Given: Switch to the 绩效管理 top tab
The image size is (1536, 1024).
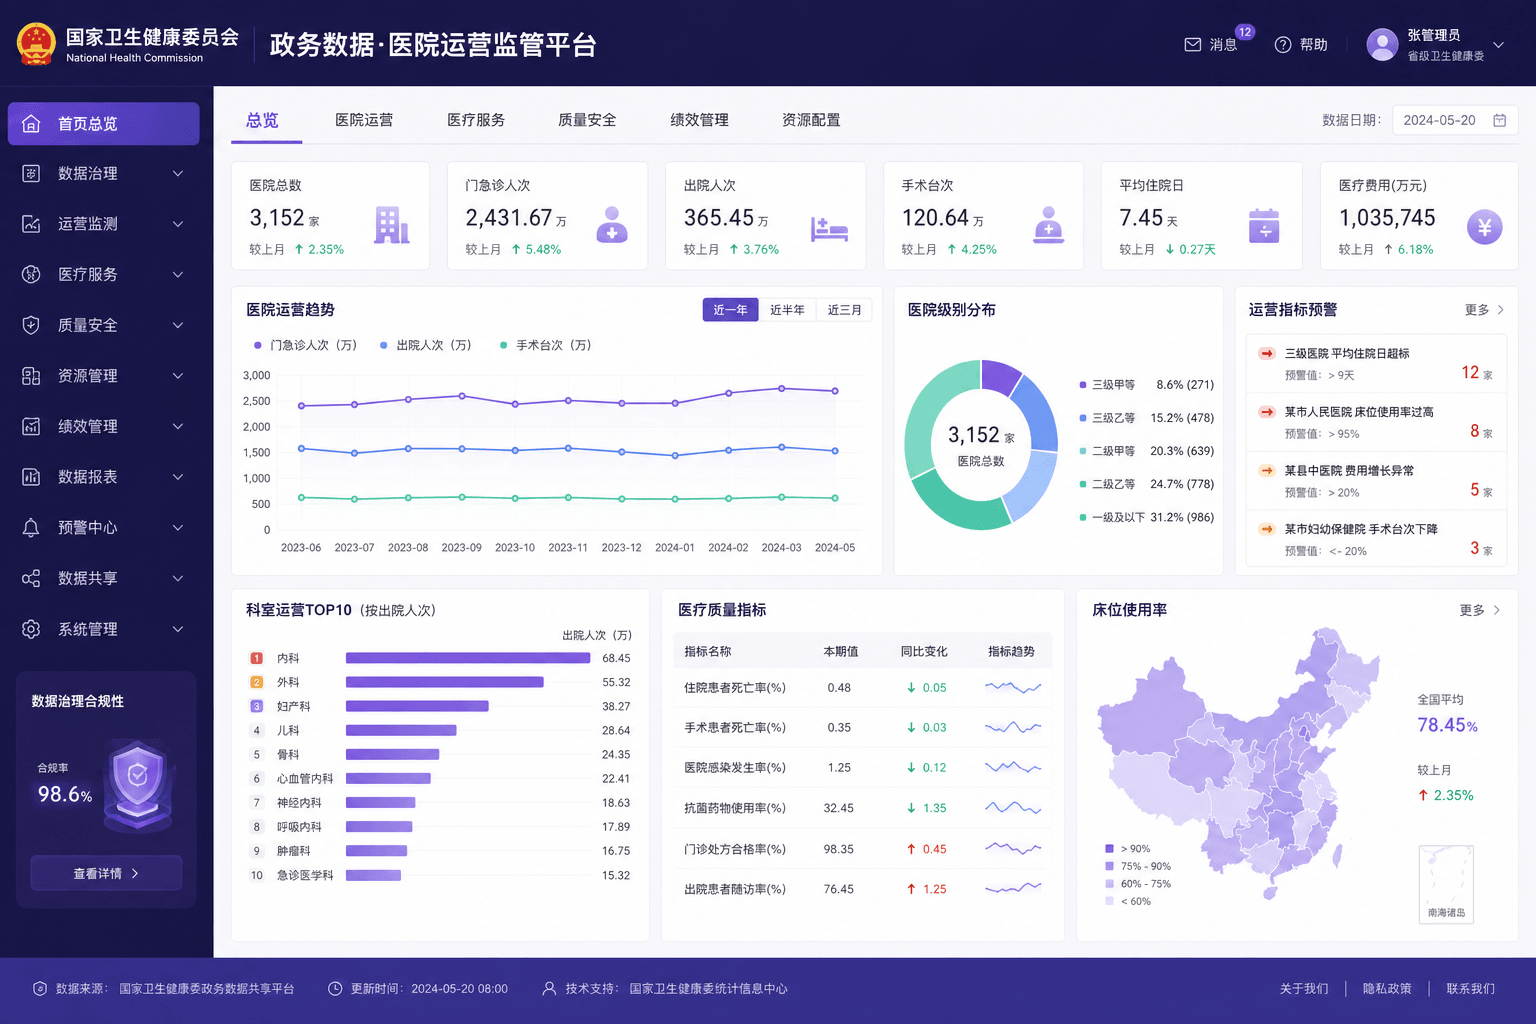Looking at the screenshot, I should pyautogui.click(x=699, y=120).
